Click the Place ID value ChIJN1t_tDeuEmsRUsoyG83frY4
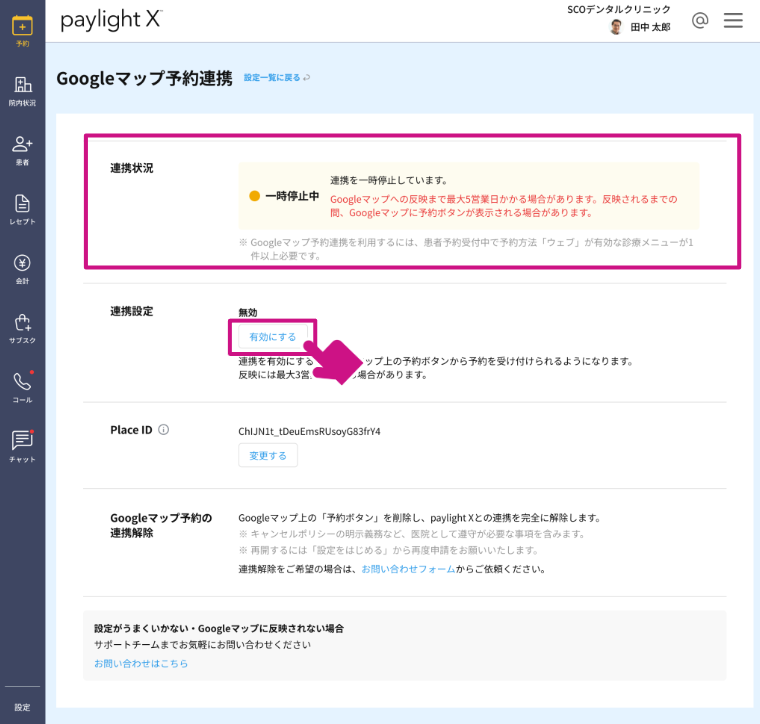 (309, 431)
